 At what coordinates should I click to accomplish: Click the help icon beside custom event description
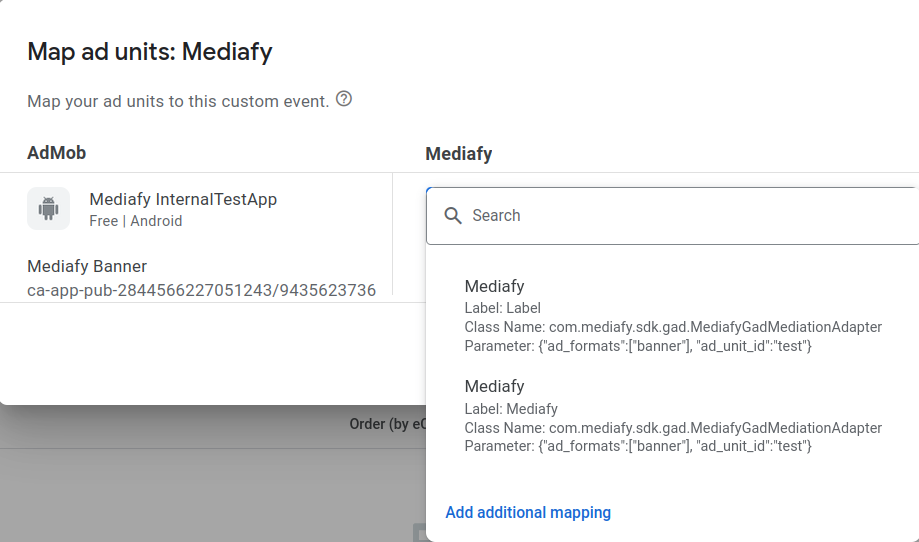[344, 99]
